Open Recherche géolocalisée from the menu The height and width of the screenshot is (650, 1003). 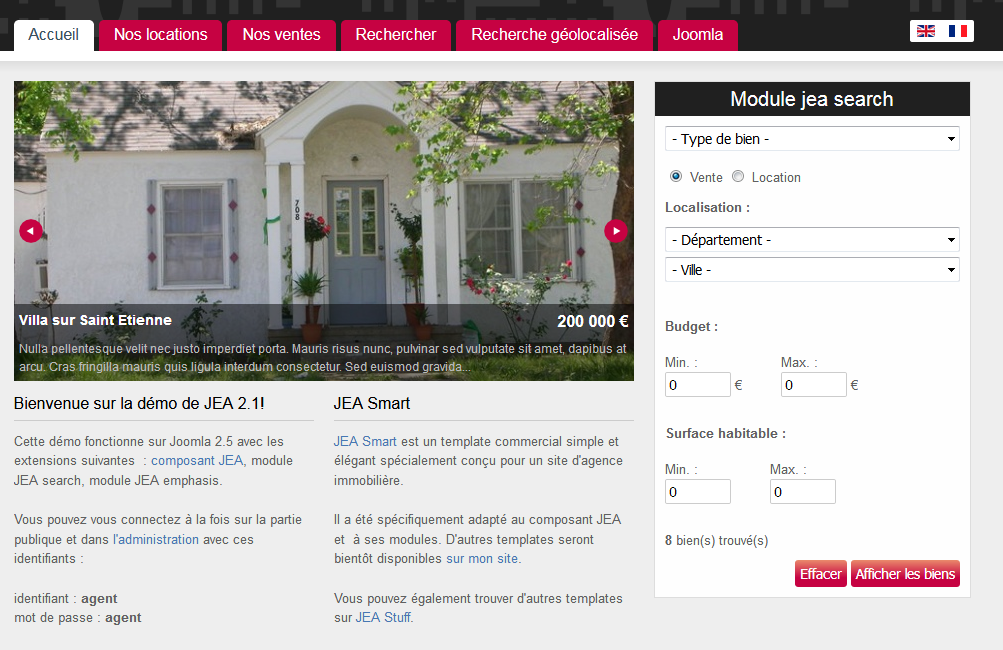click(x=554, y=34)
